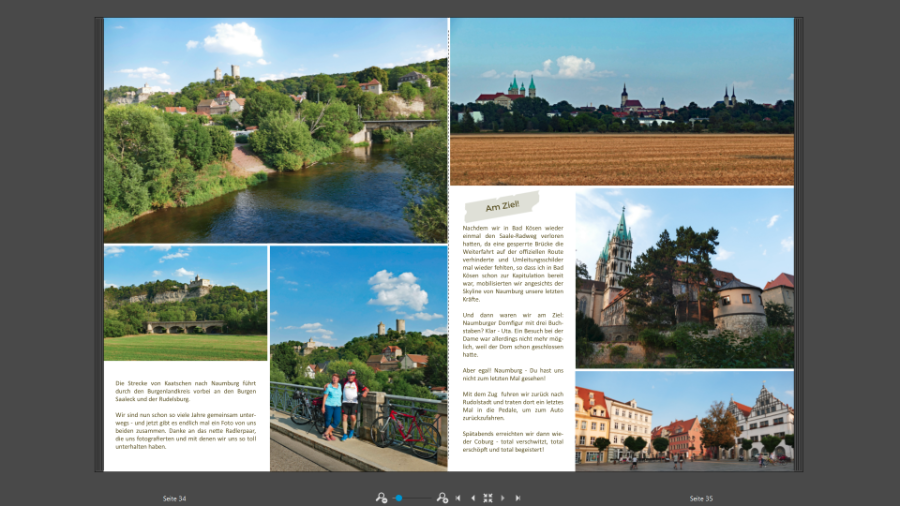Click the 'Am Ziel!' heading label
The image size is (900, 506).
click(501, 207)
